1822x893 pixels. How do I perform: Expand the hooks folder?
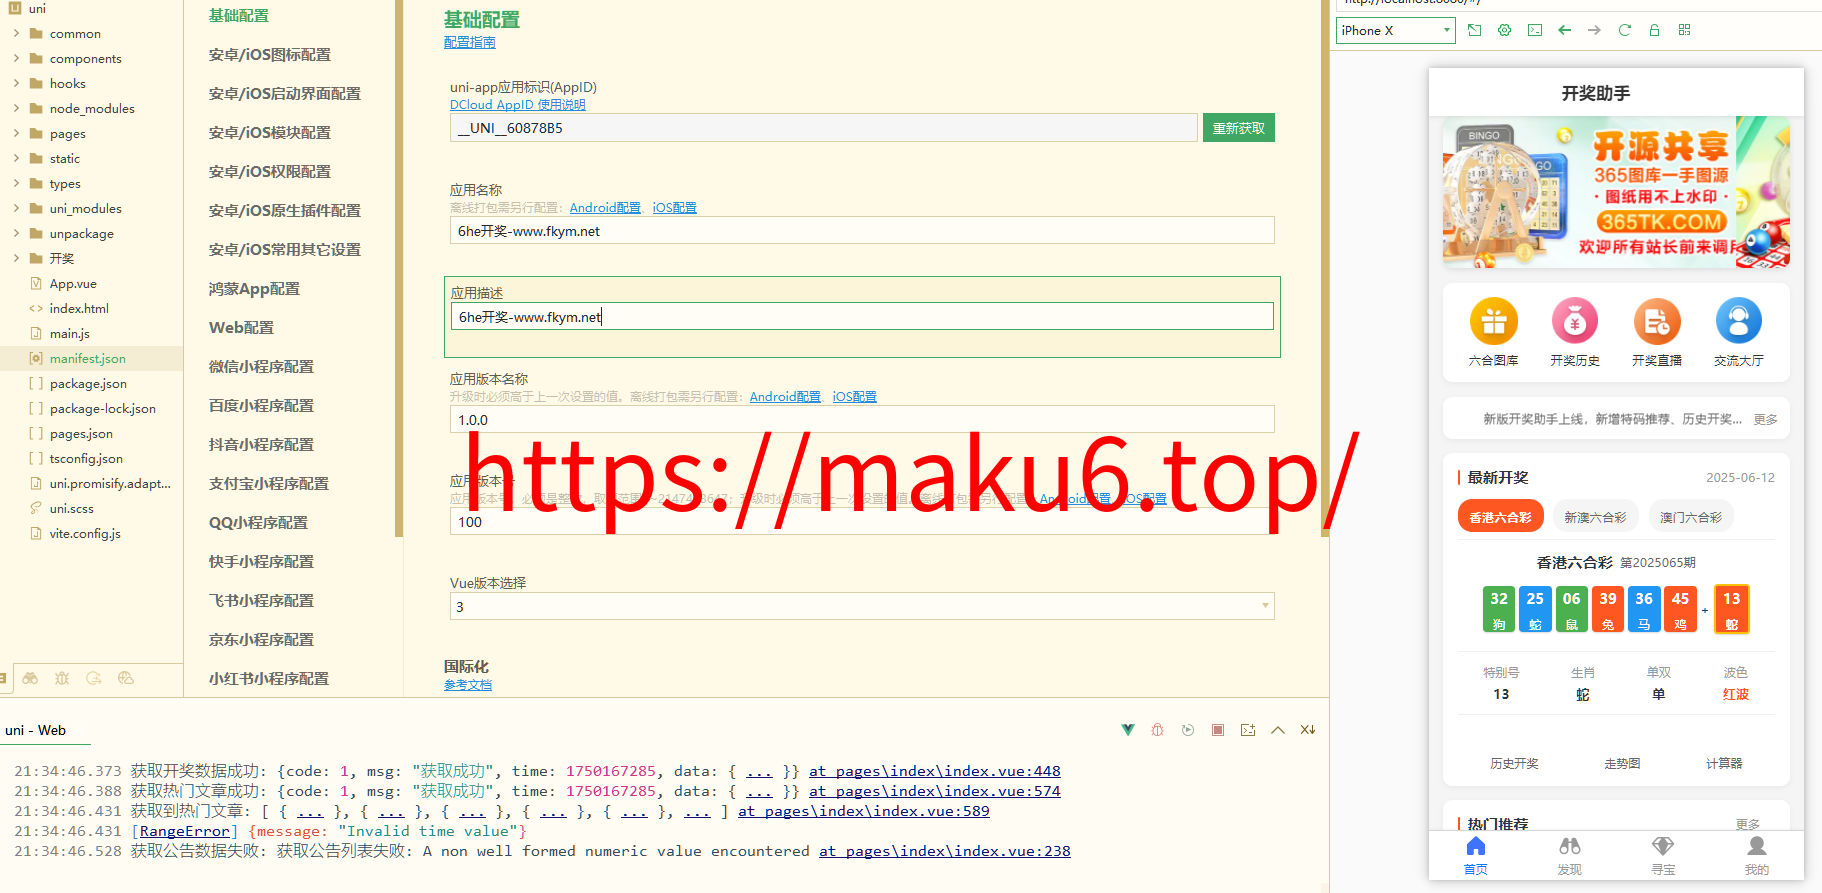[x=16, y=83]
